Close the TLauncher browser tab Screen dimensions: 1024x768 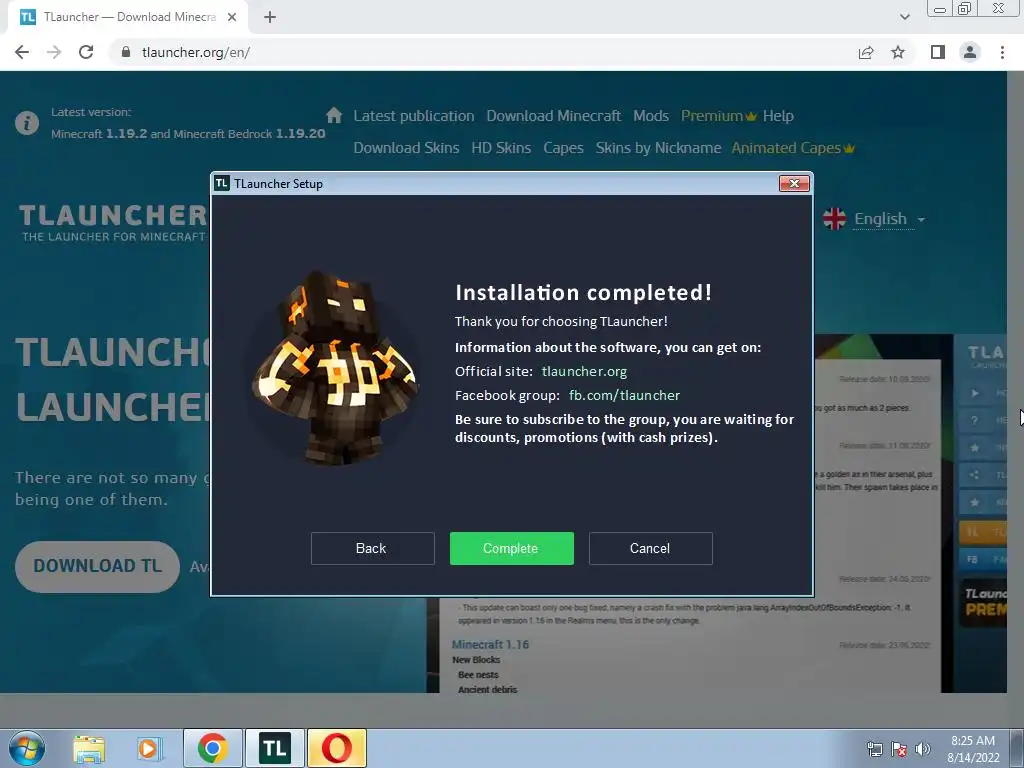[232, 18]
